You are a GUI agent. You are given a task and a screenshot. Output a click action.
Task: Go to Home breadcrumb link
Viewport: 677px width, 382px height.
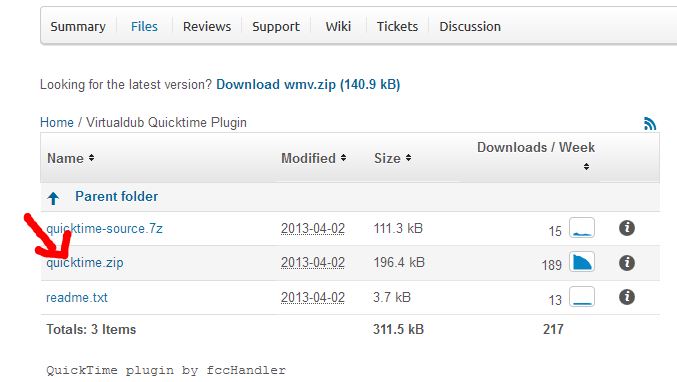click(57, 123)
